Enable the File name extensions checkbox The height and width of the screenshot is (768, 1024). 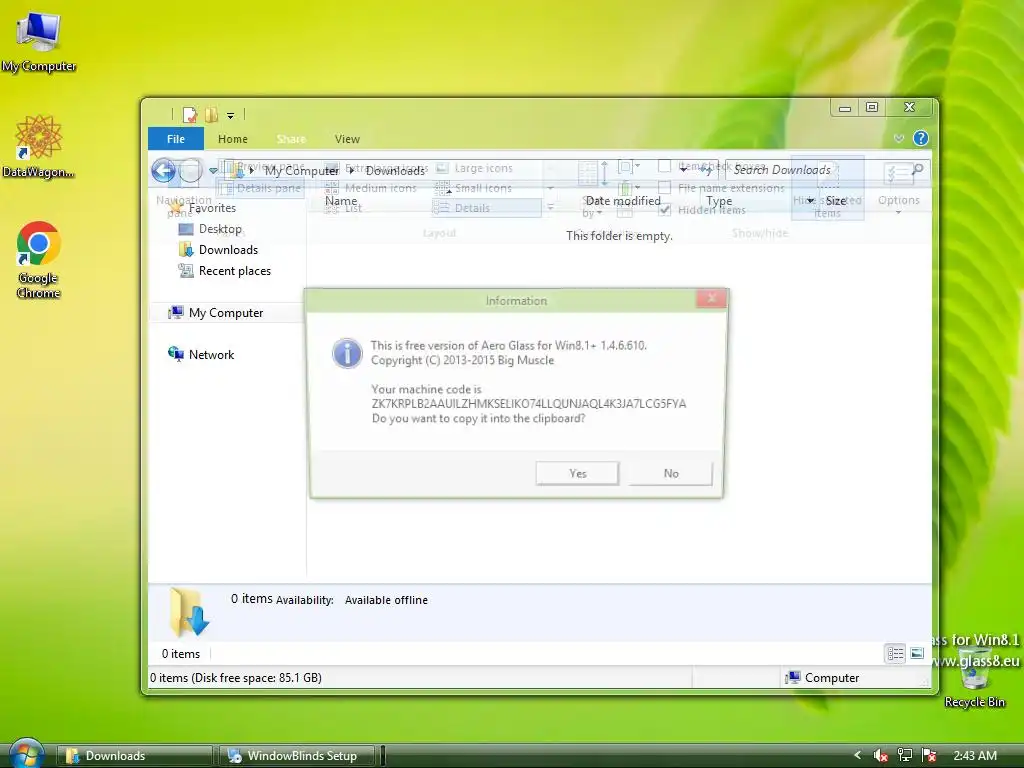pyautogui.click(x=664, y=187)
